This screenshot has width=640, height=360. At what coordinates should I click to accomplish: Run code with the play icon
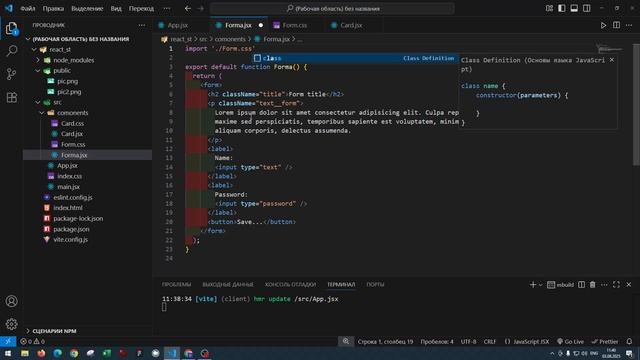point(603,25)
